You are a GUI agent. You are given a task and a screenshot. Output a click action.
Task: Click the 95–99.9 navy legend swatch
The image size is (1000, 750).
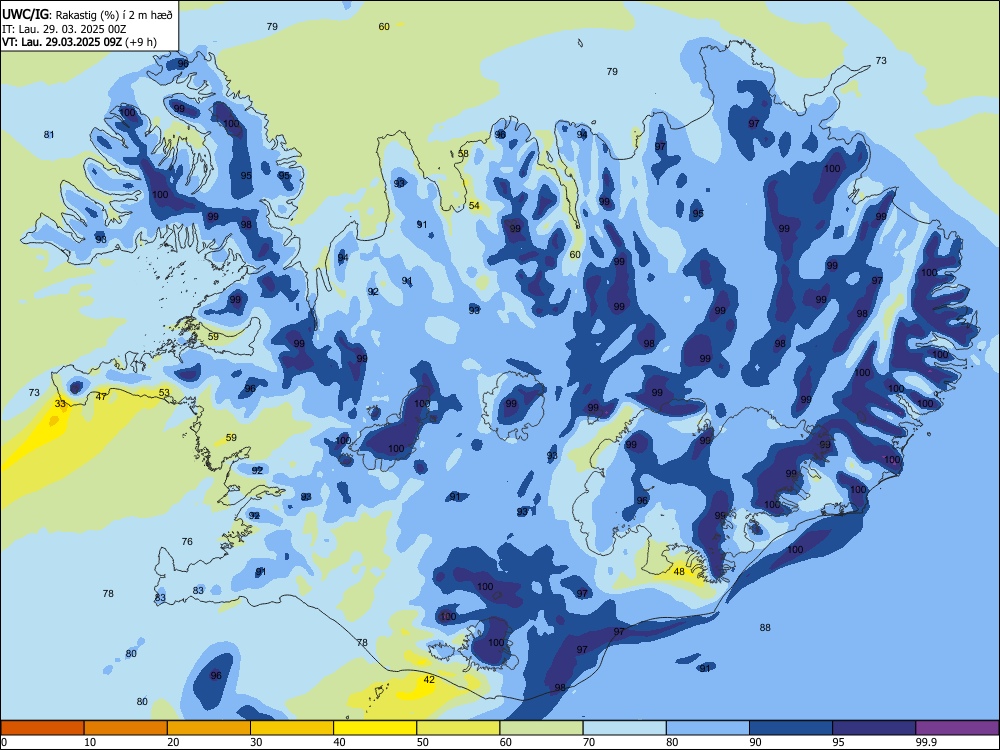874,728
